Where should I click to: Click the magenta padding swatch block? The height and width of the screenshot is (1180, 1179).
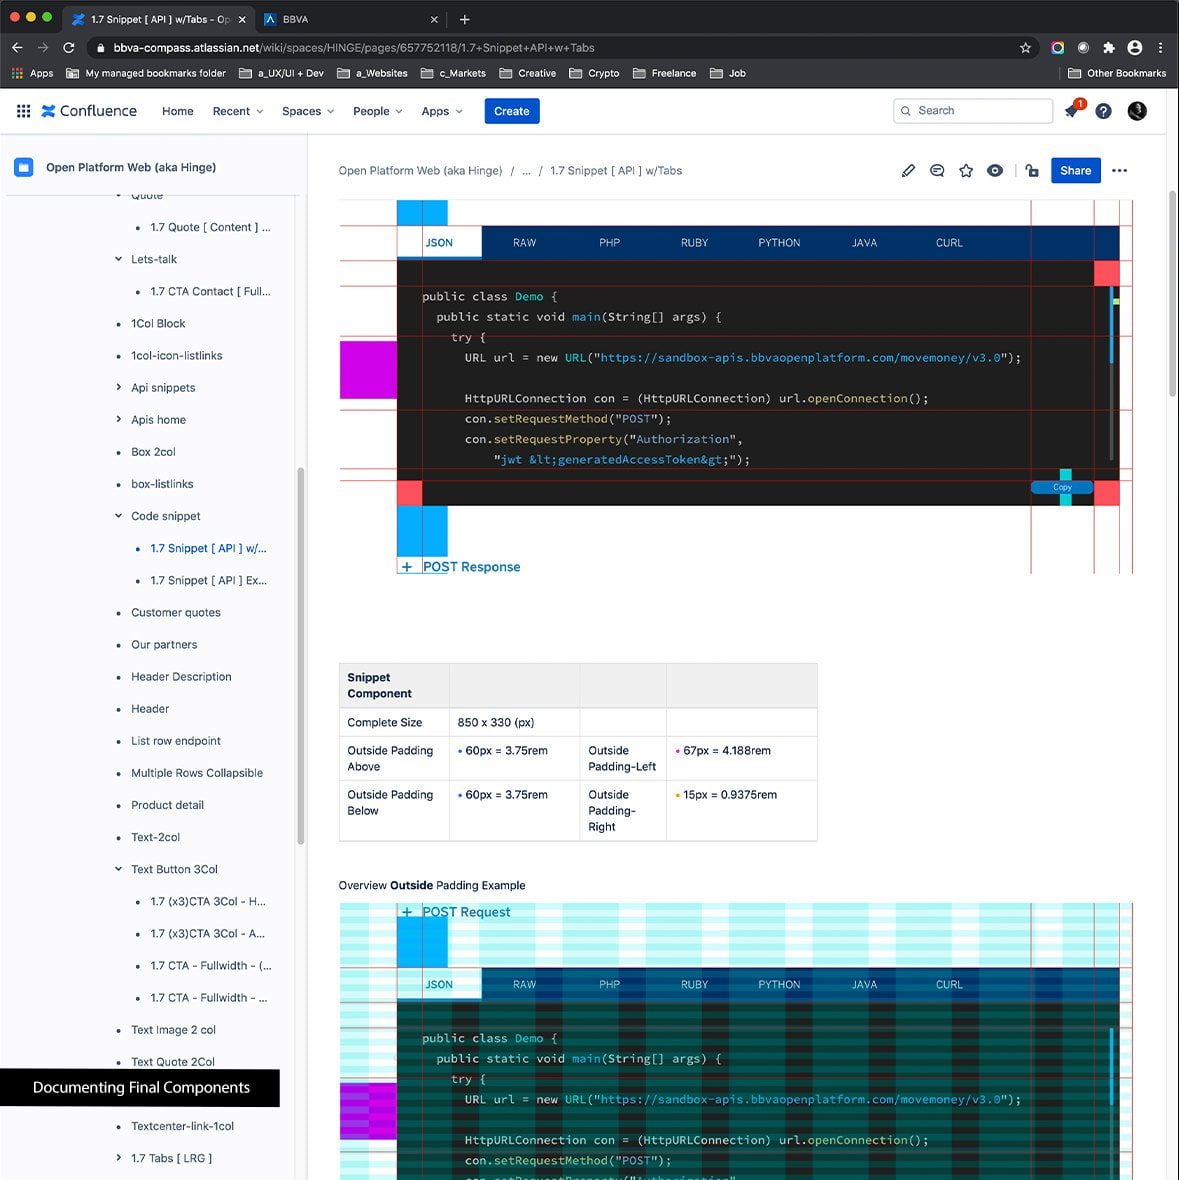368,370
